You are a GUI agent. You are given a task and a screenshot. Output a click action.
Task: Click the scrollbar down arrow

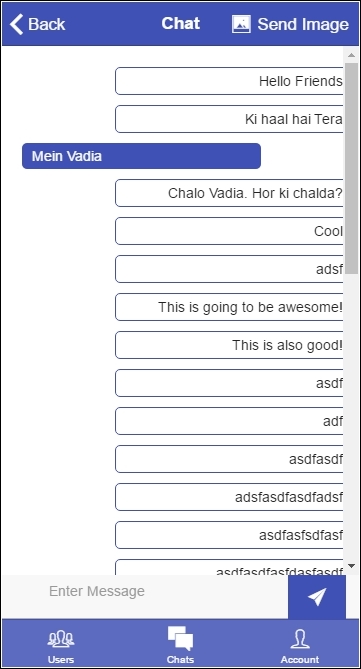pos(351,566)
